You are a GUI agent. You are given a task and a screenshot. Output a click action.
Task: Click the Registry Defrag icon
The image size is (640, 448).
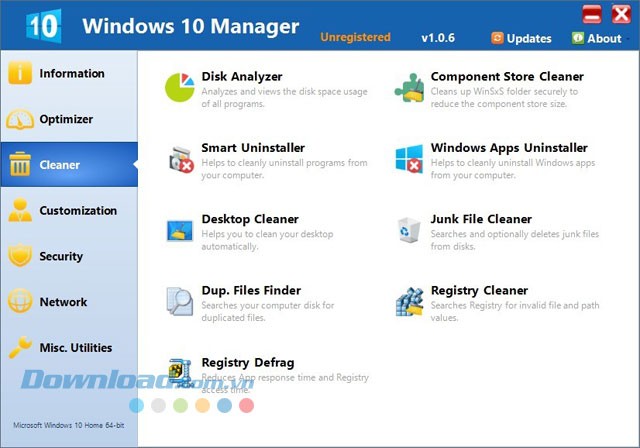click(x=180, y=371)
